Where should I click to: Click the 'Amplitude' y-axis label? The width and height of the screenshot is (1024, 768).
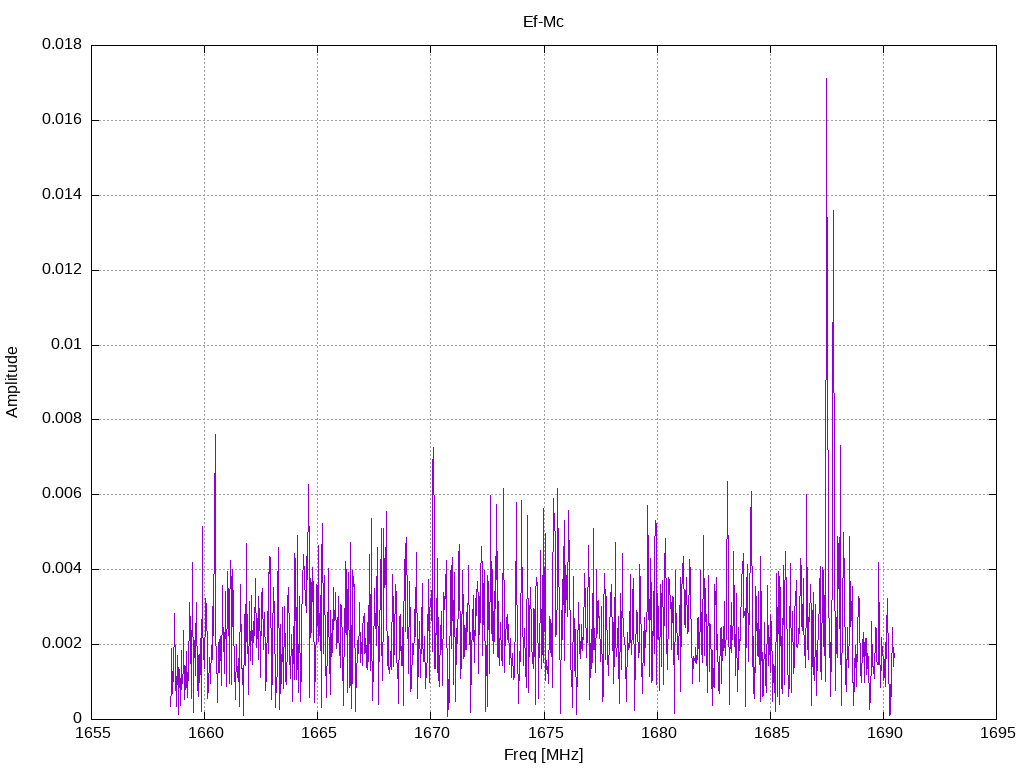click(12, 382)
